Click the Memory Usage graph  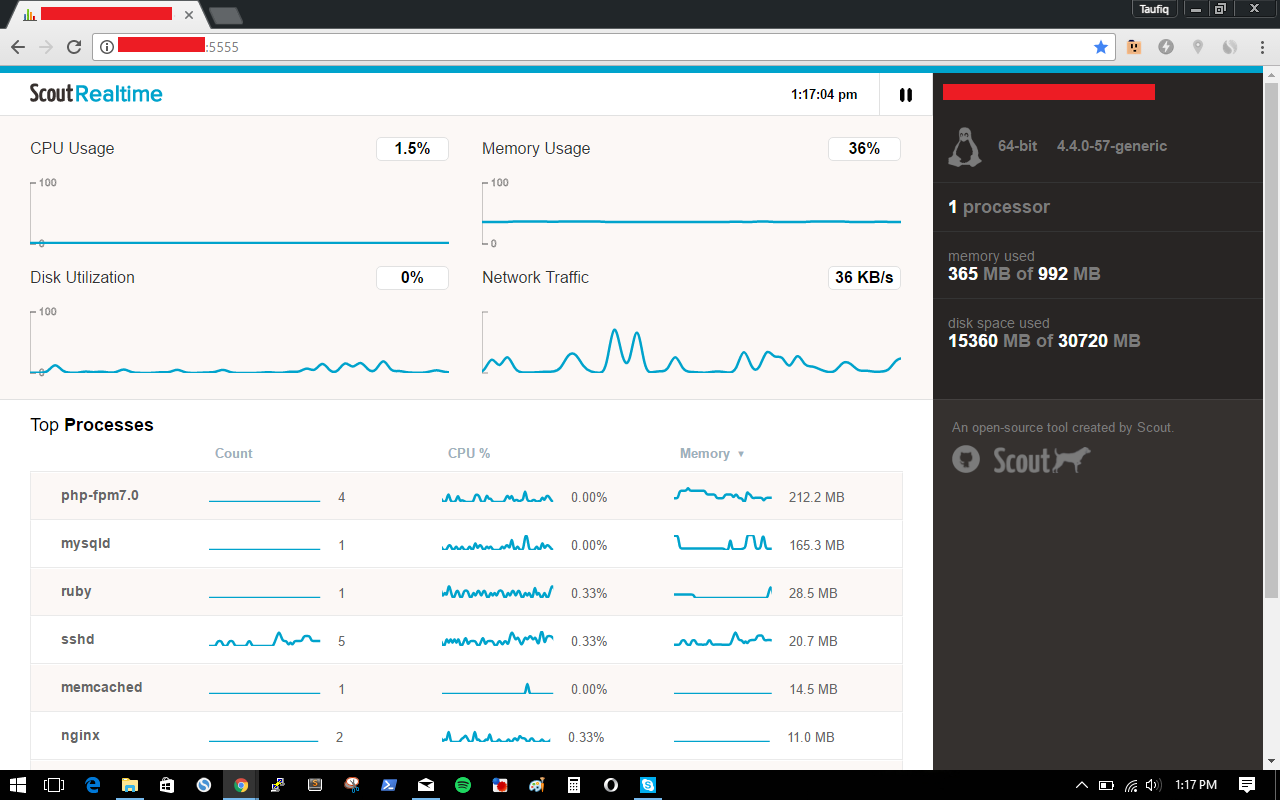[x=691, y=213]
